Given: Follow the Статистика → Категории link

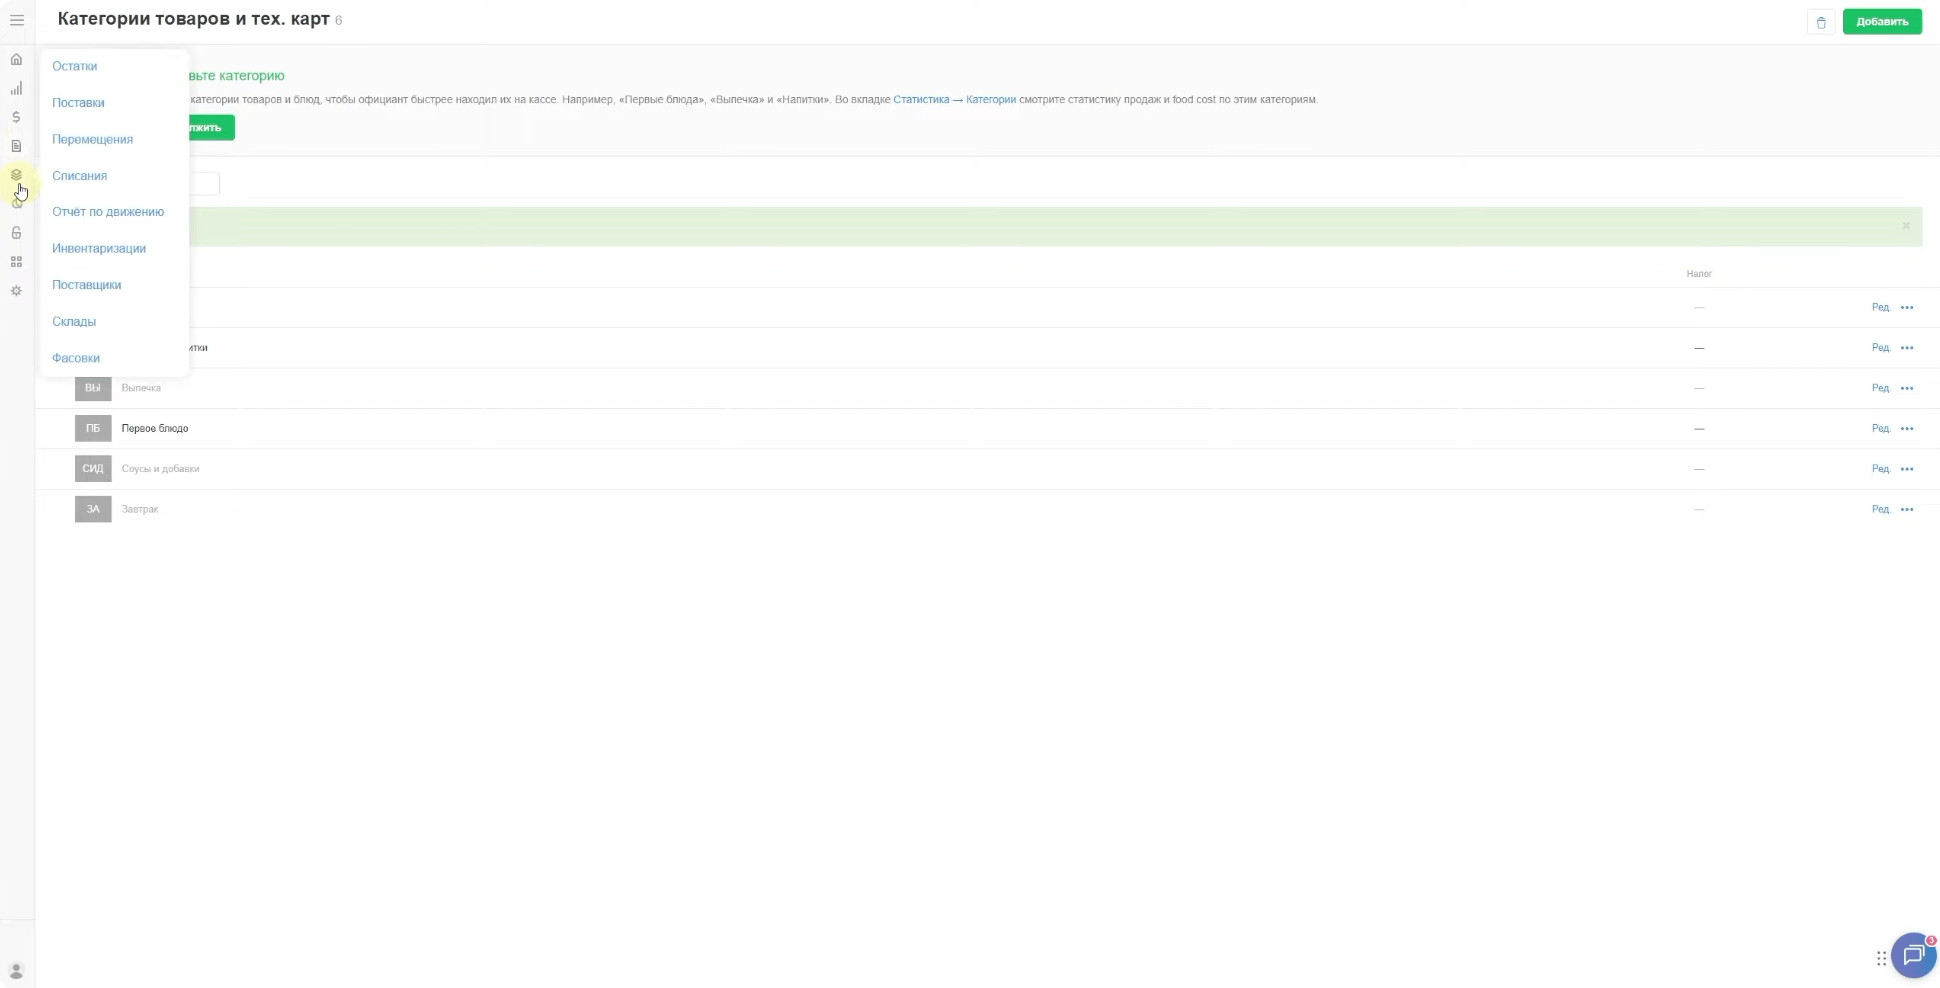Looking at the screenshot, I should pyautogui.click(x=953, y=100).
